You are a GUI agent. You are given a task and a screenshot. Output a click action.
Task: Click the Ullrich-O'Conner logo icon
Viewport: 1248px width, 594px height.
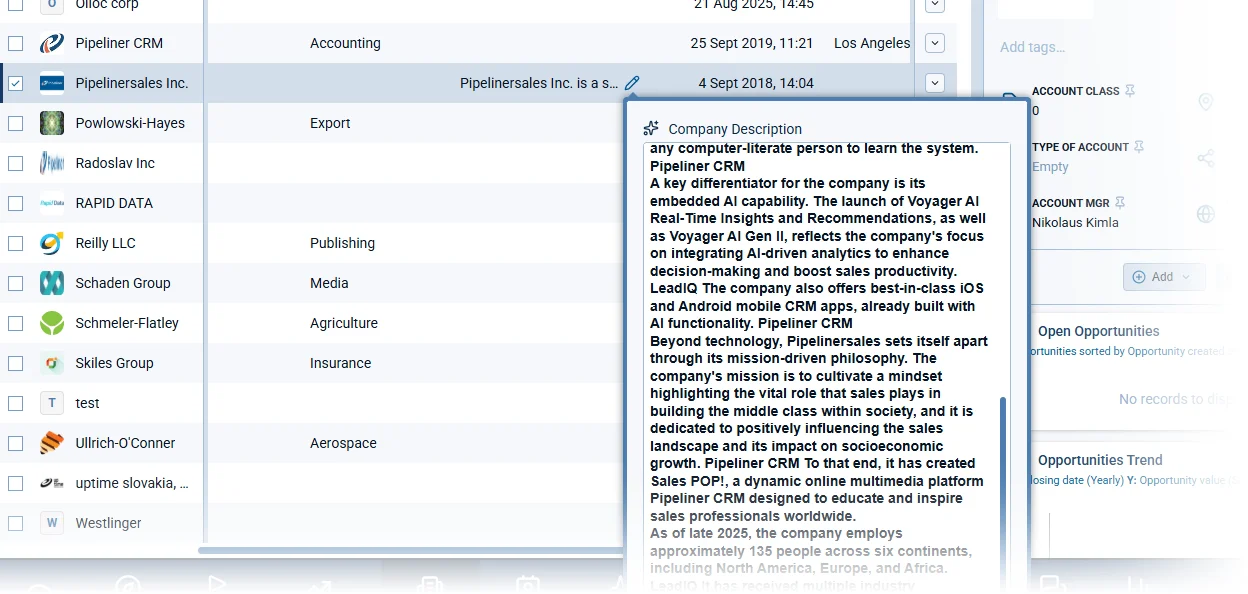[52, 443]
